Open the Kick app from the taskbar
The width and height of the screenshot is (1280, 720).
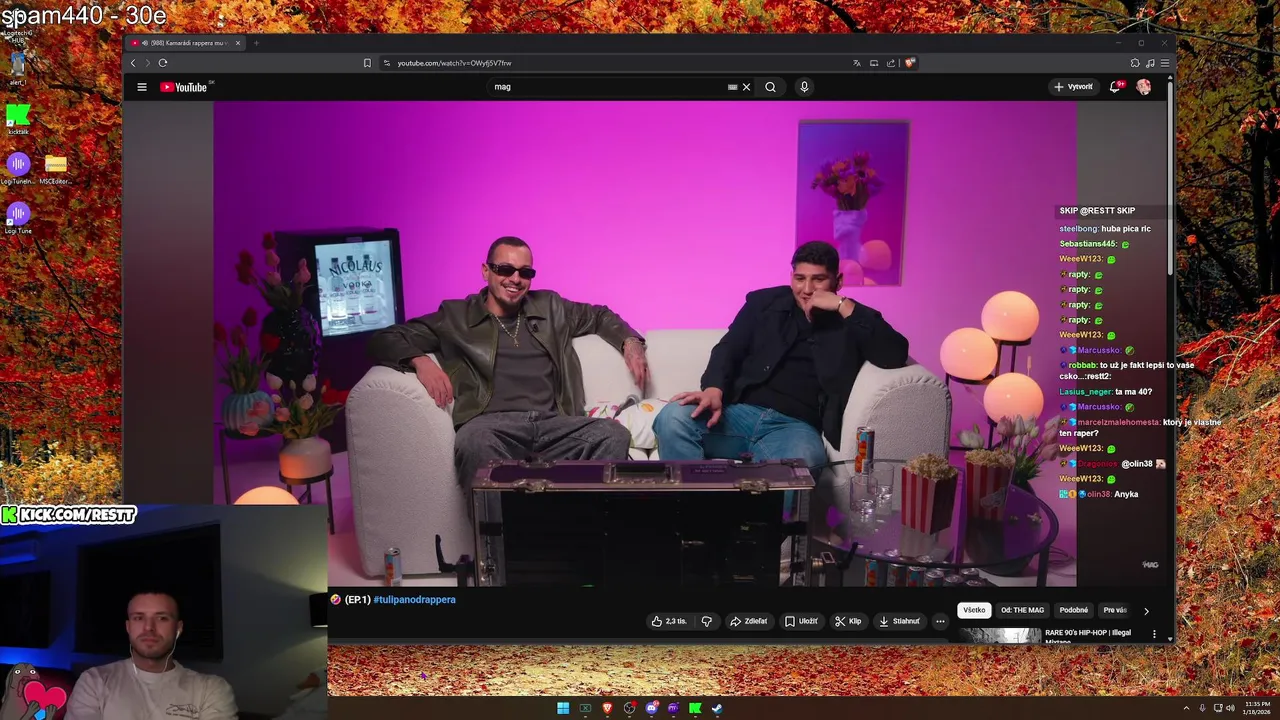pyautogui.click(x=695, y=708)
